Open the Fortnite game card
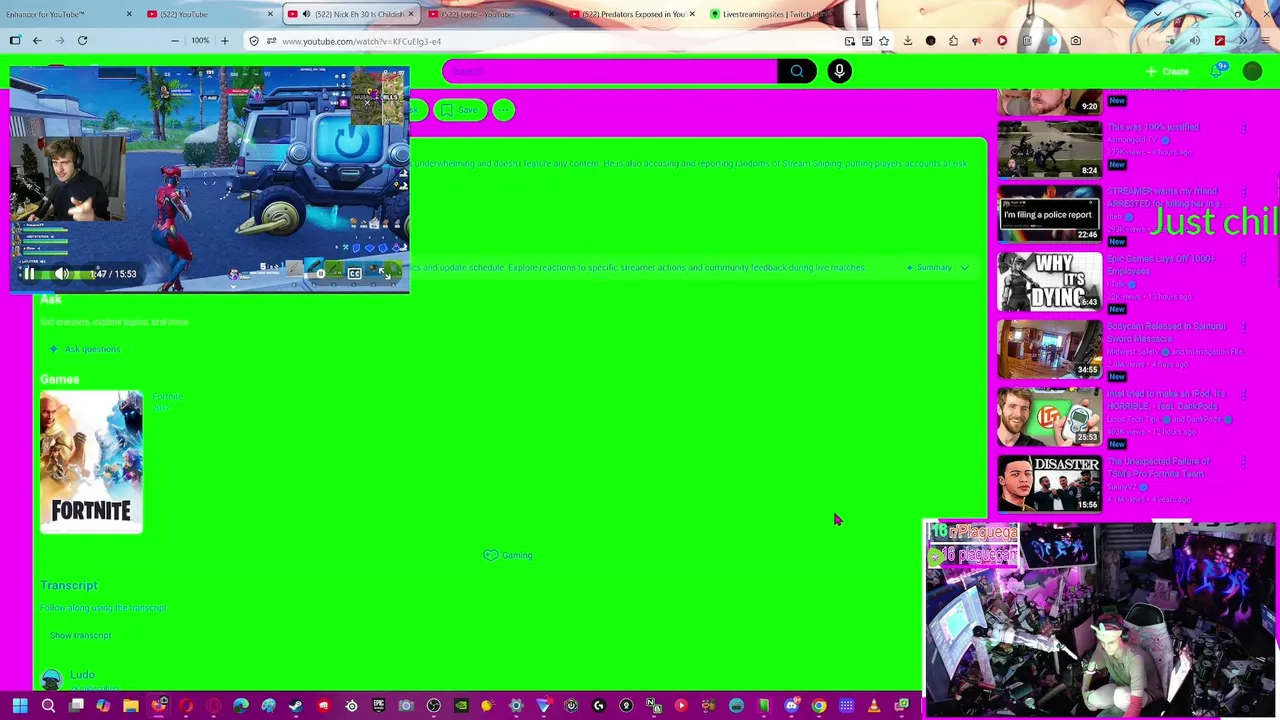The image size is (1280, 720). [91, 462]
